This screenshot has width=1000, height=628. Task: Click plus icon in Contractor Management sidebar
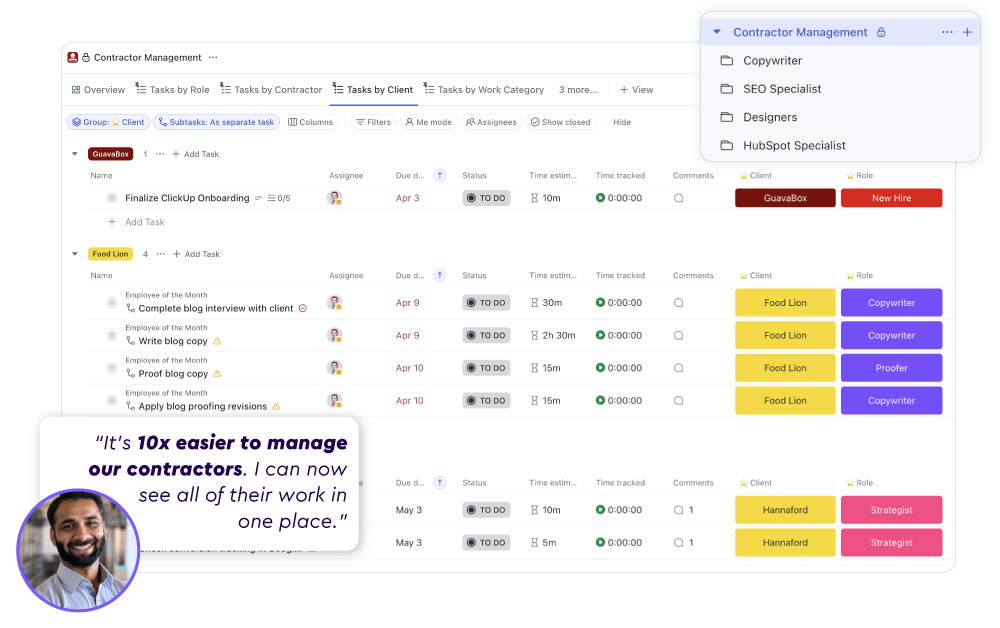coord(967,32)
